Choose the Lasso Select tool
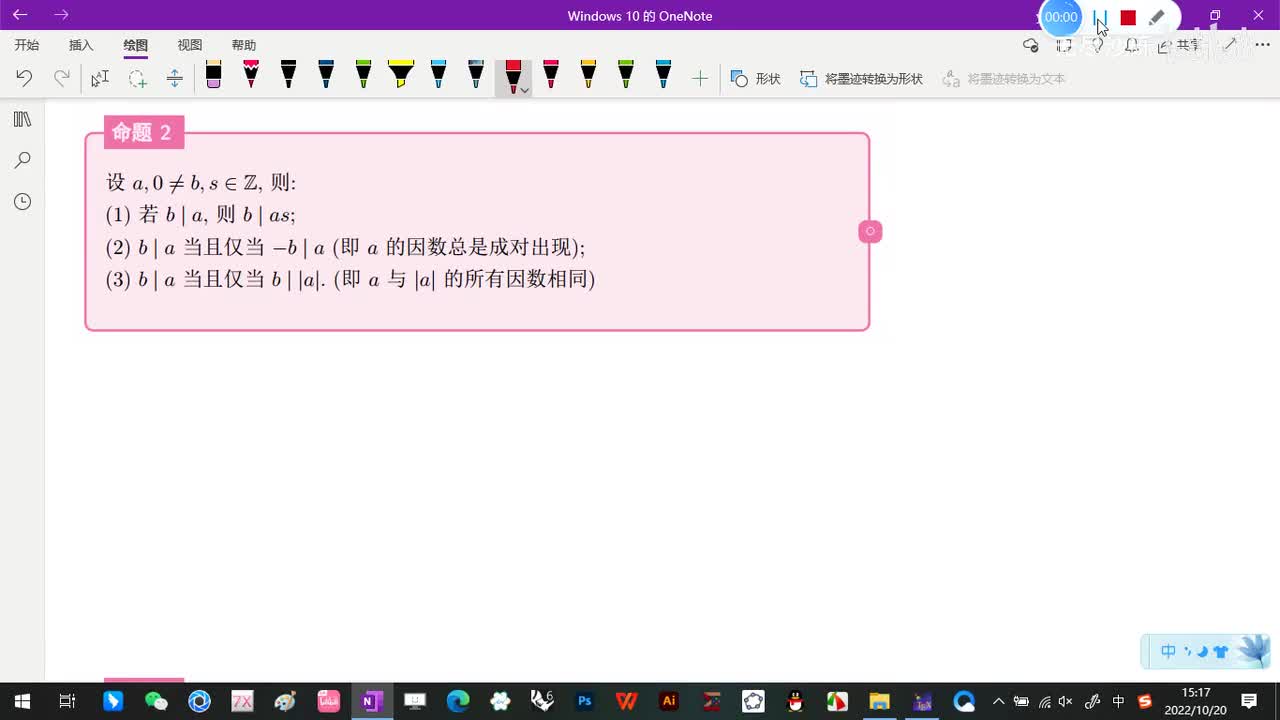 coord(137,78)
